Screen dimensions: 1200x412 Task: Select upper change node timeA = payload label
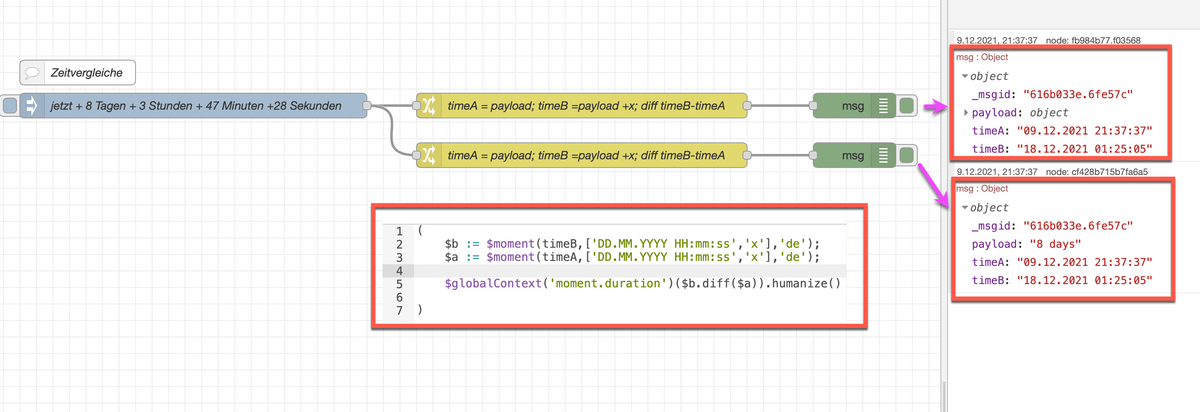click(x=586, y=105)
